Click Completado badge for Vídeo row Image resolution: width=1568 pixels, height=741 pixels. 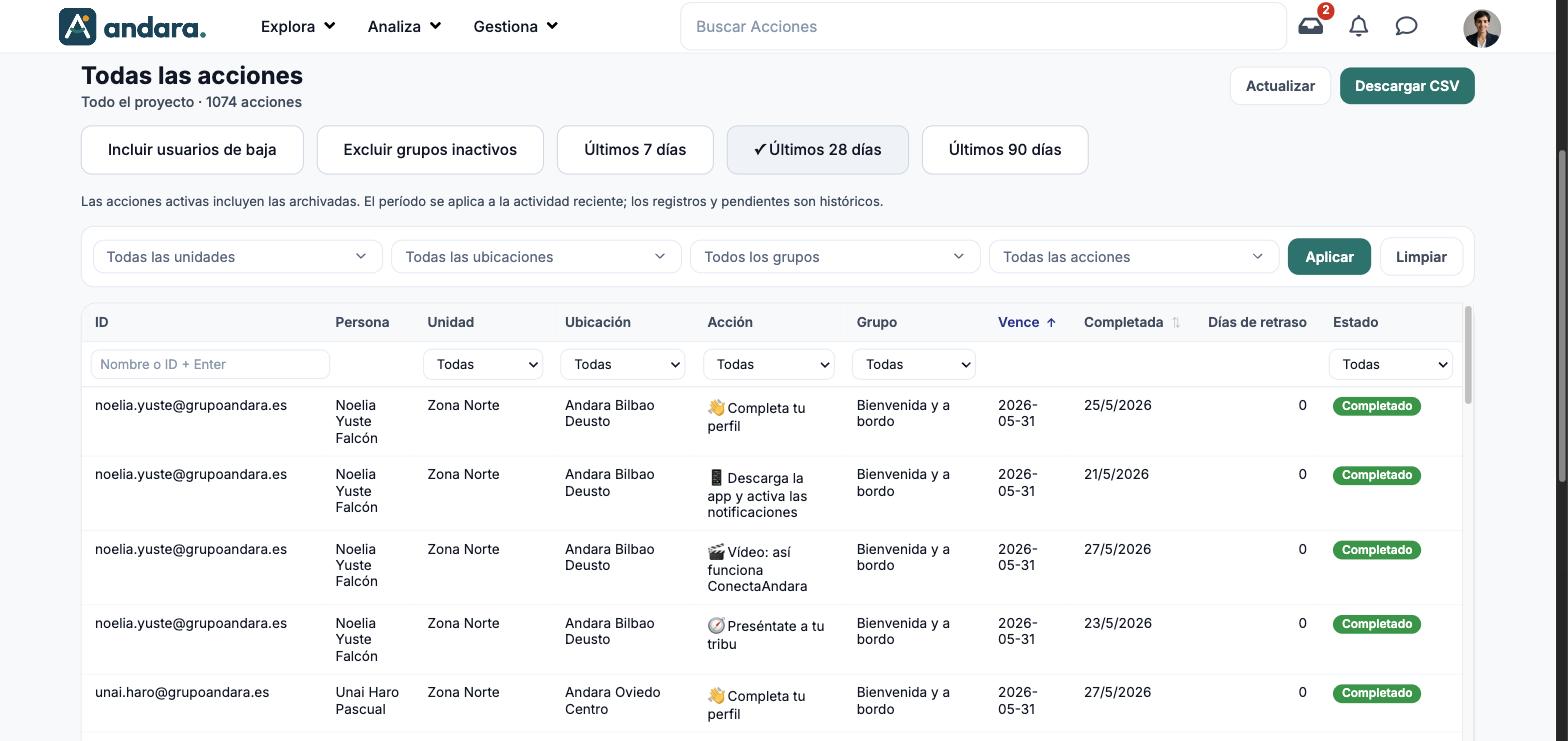point(1376,550)
